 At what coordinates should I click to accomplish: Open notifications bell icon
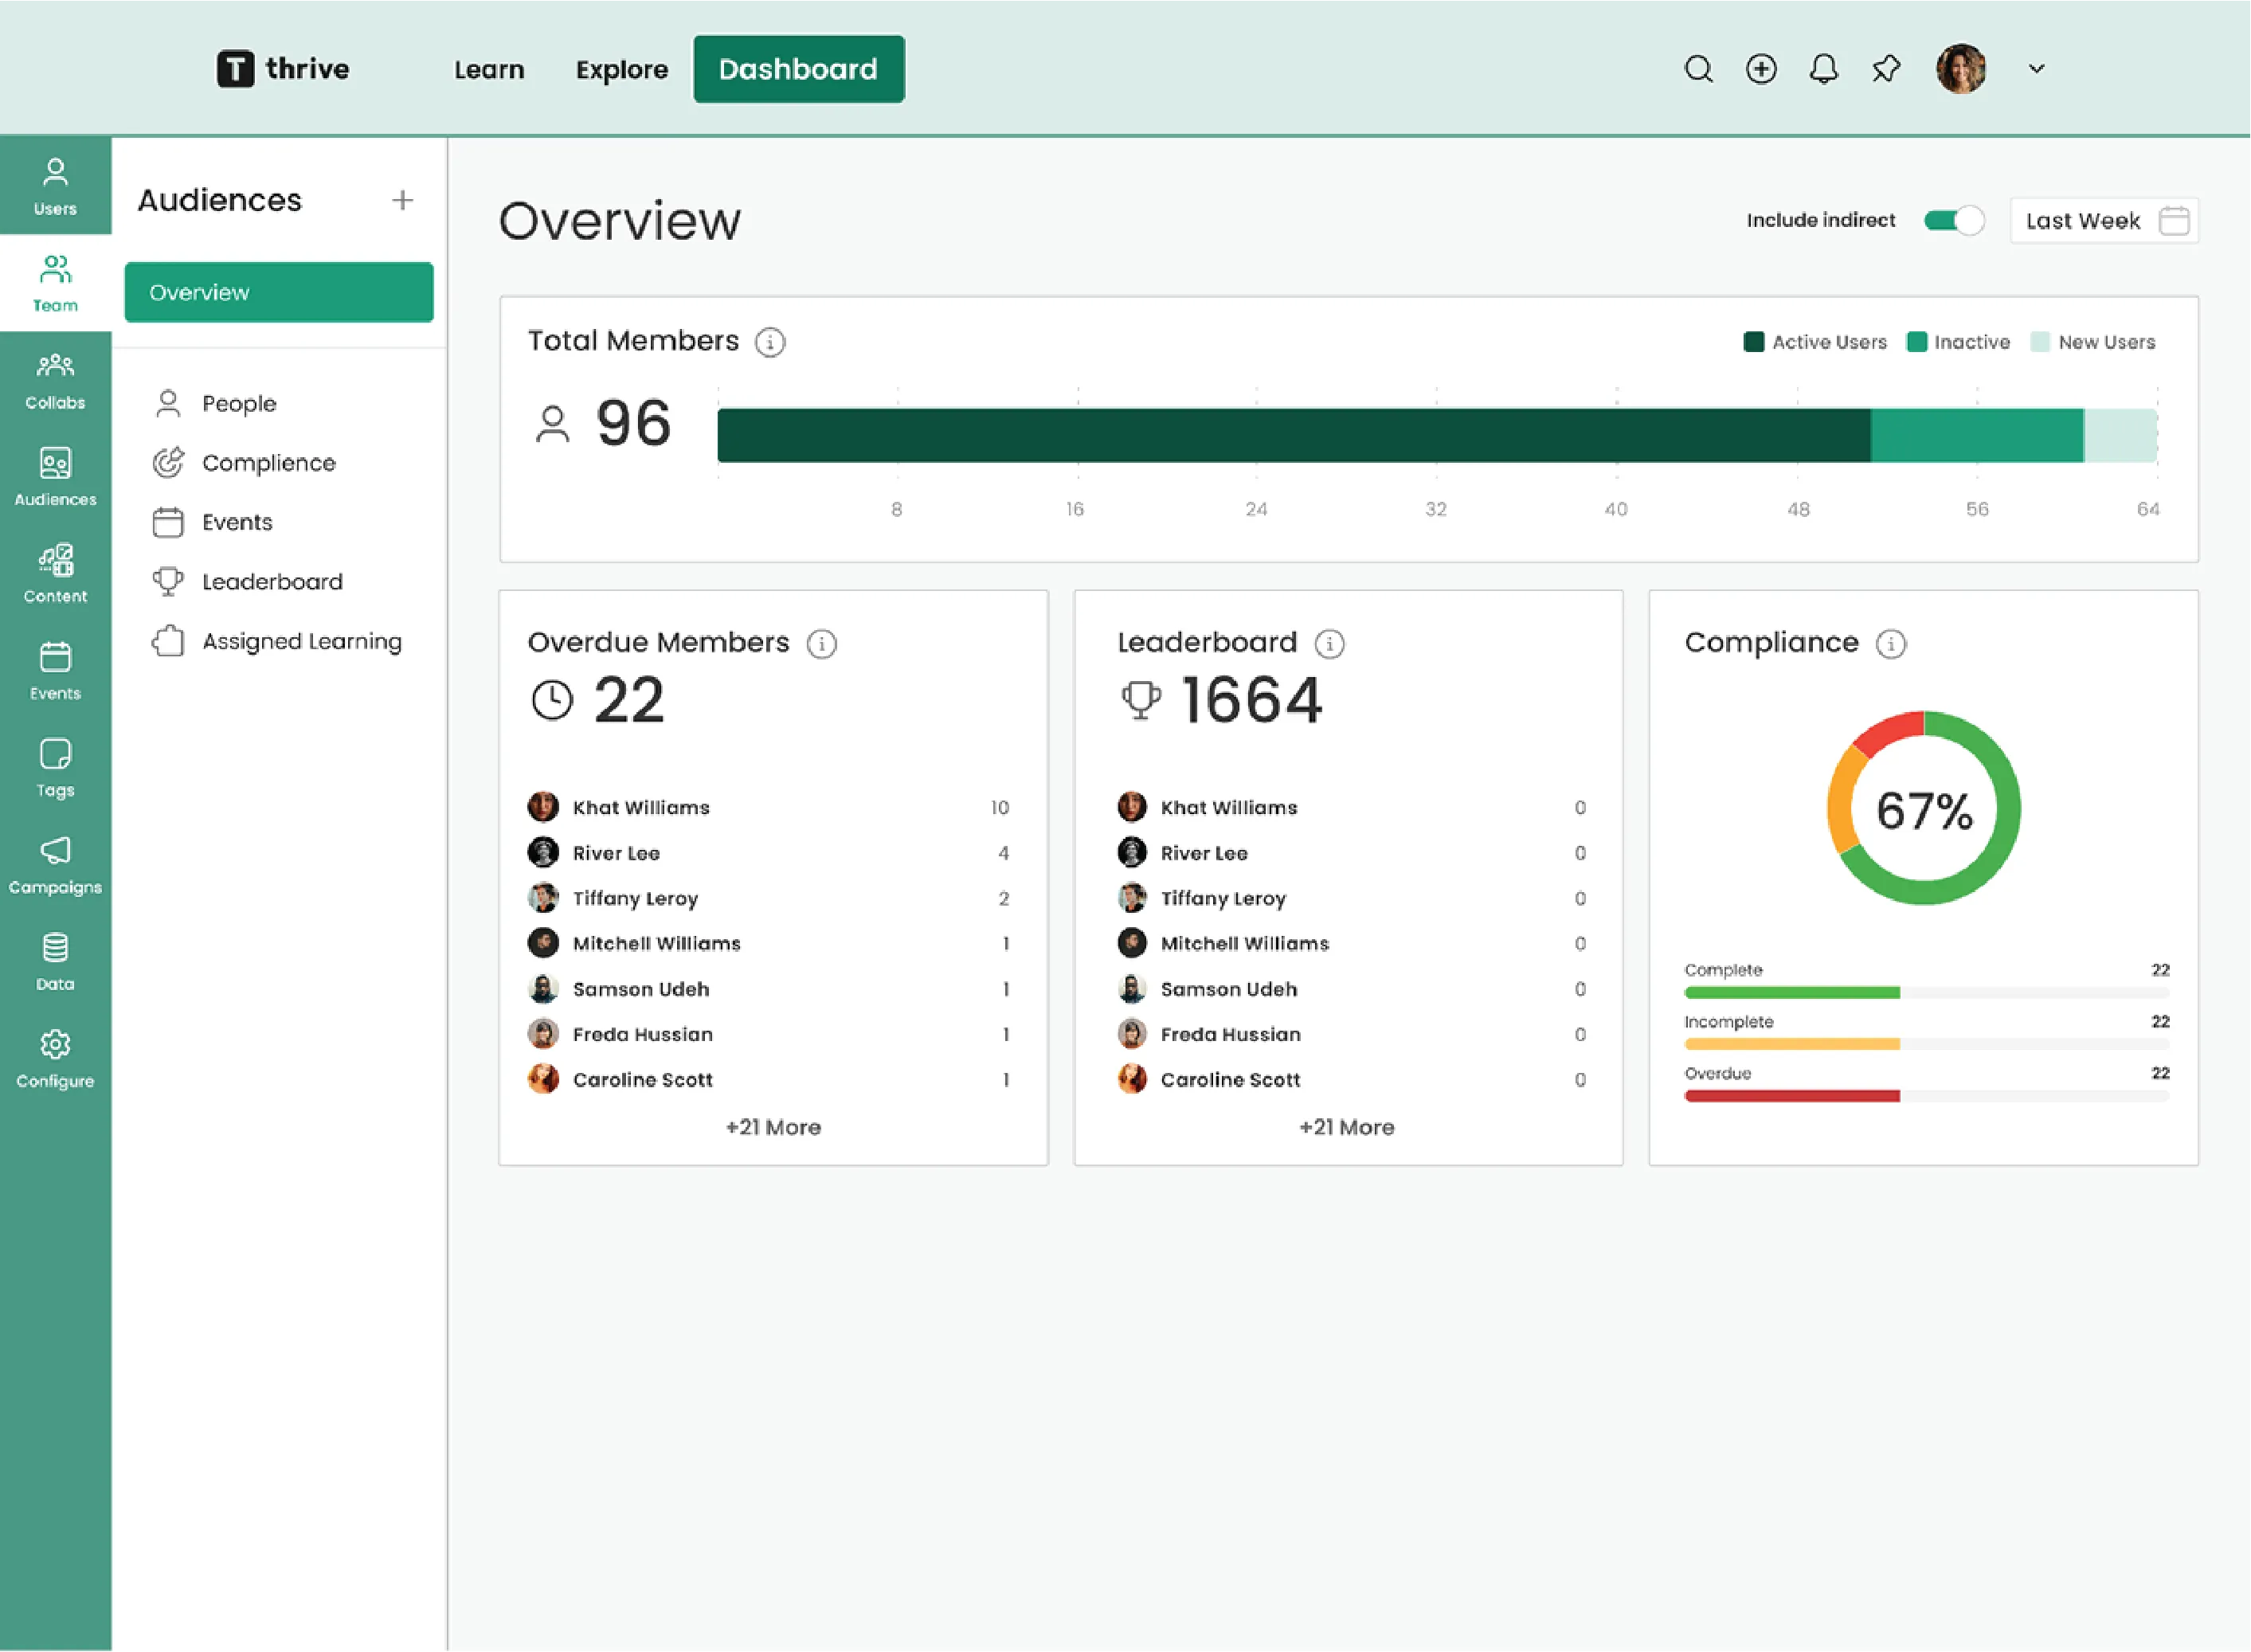[x=1823, y=69]
